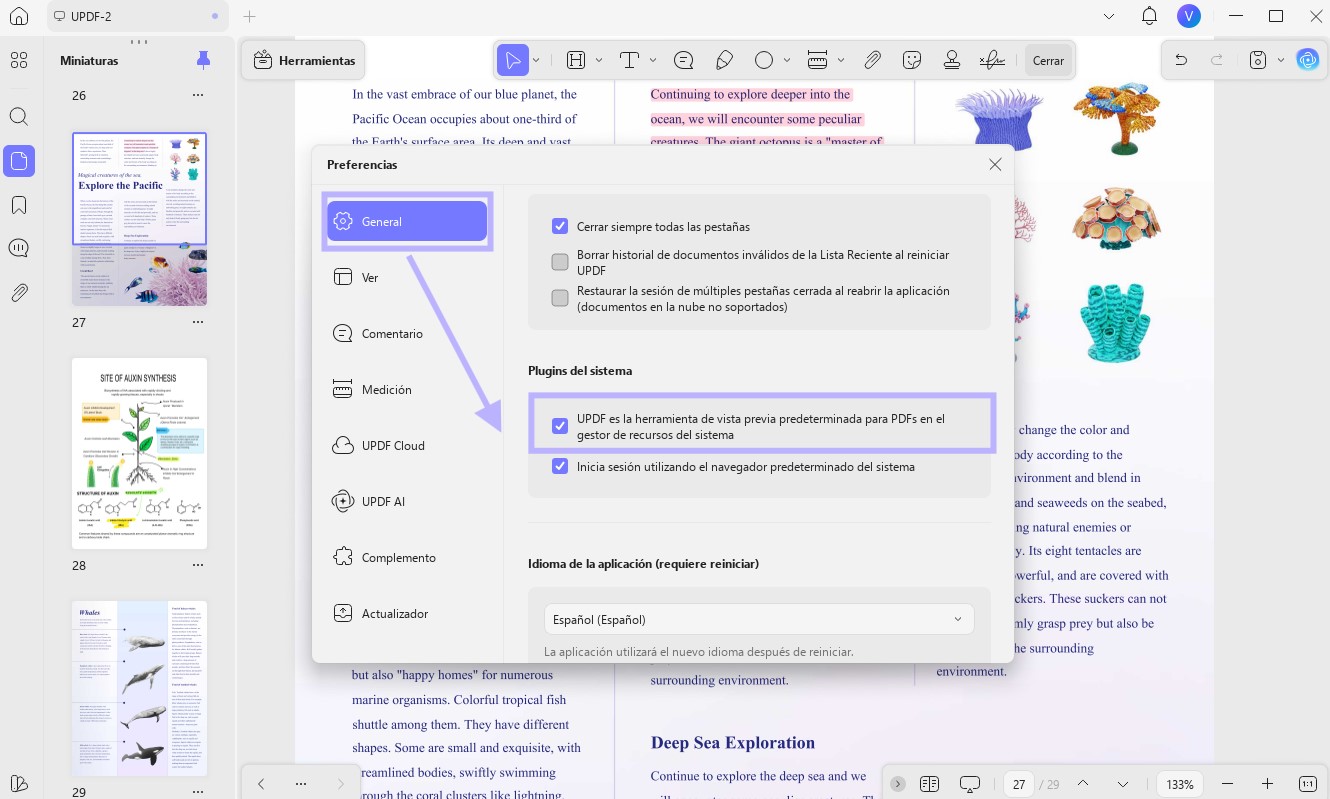Screen dimensions: 1330x799
Task: Open the tab list chevron in title bar
Action: (1109, 16)
